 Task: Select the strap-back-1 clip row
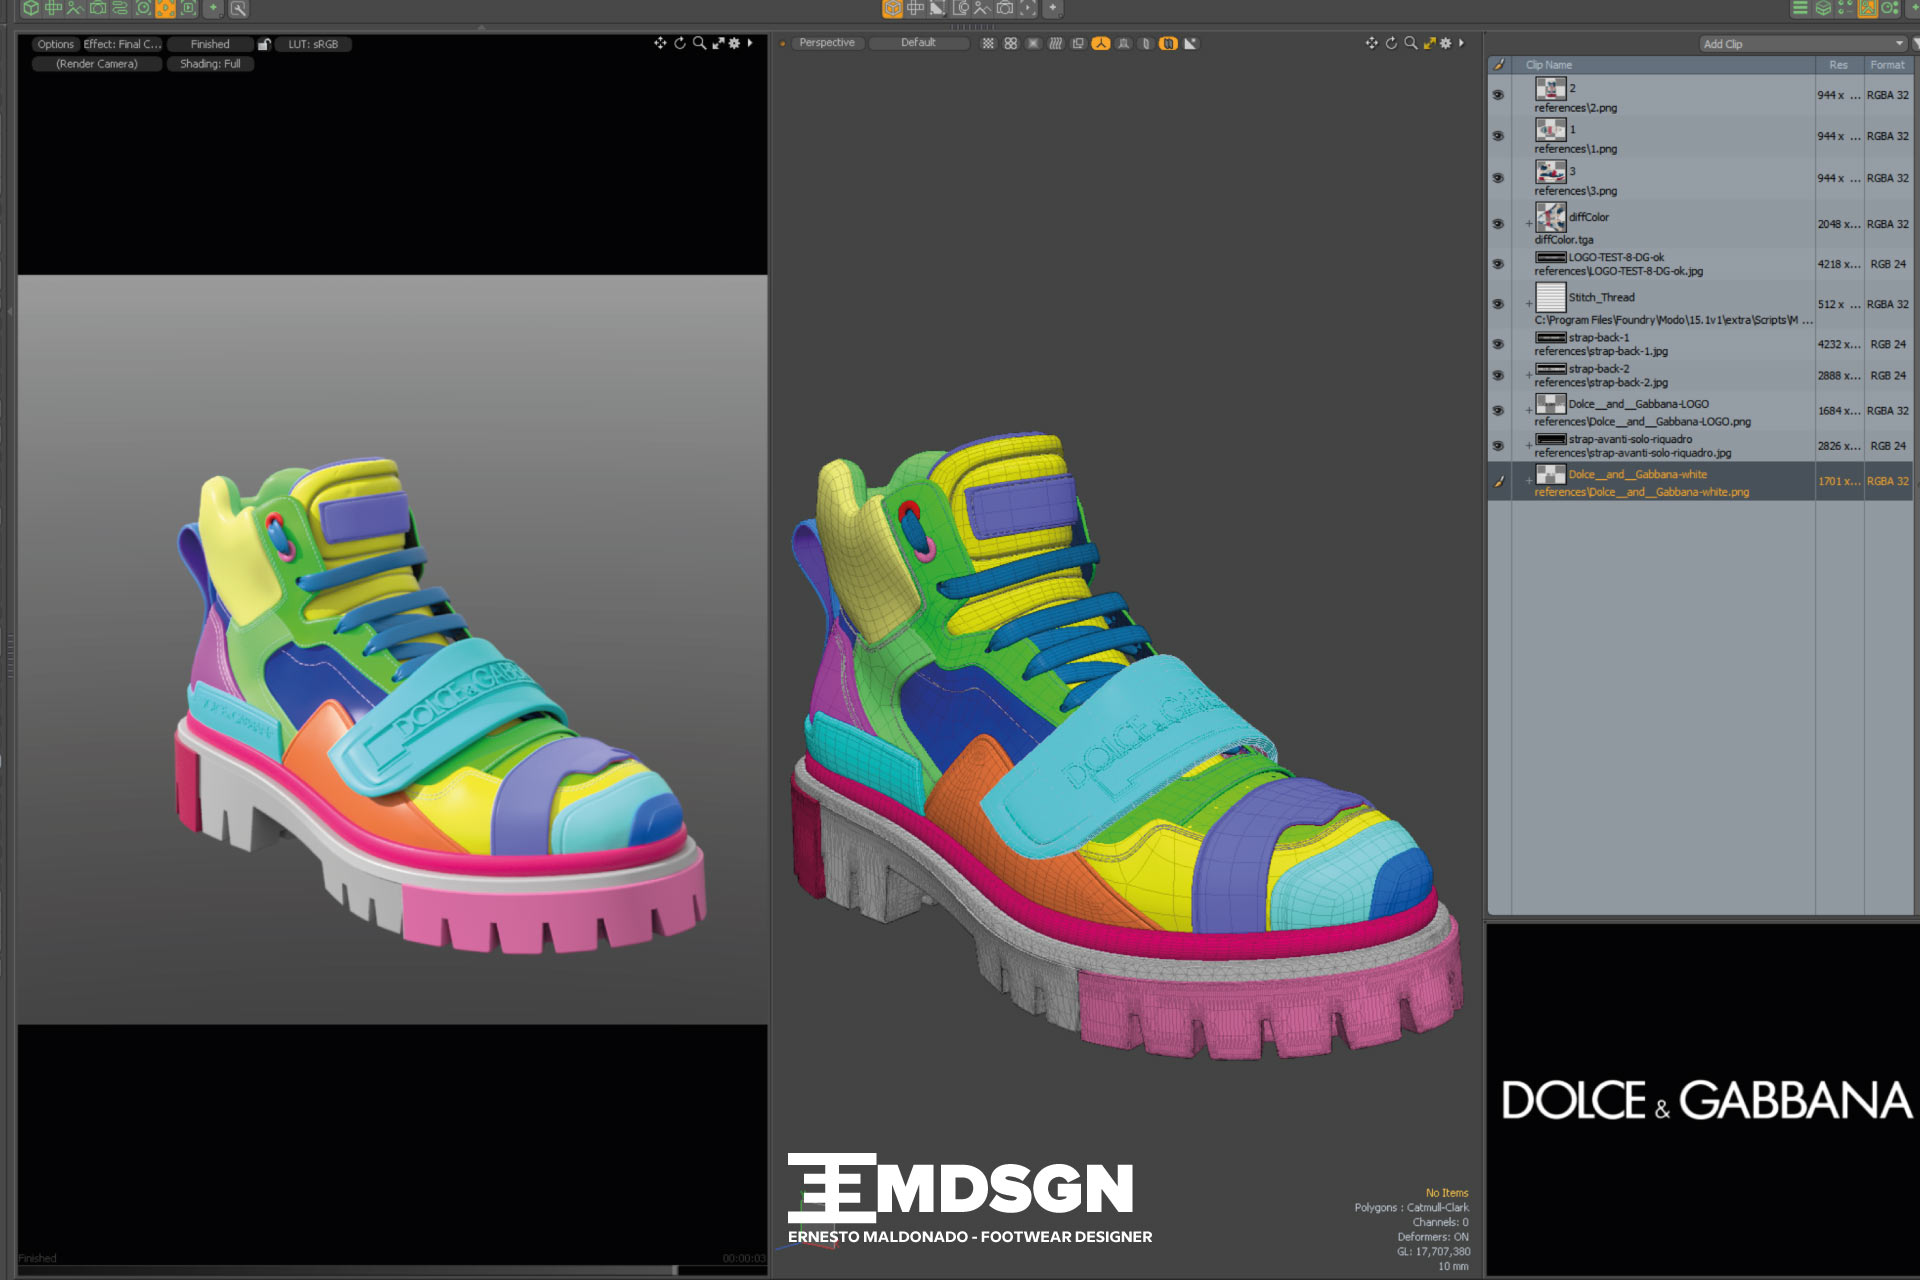tap(1700, 344)
